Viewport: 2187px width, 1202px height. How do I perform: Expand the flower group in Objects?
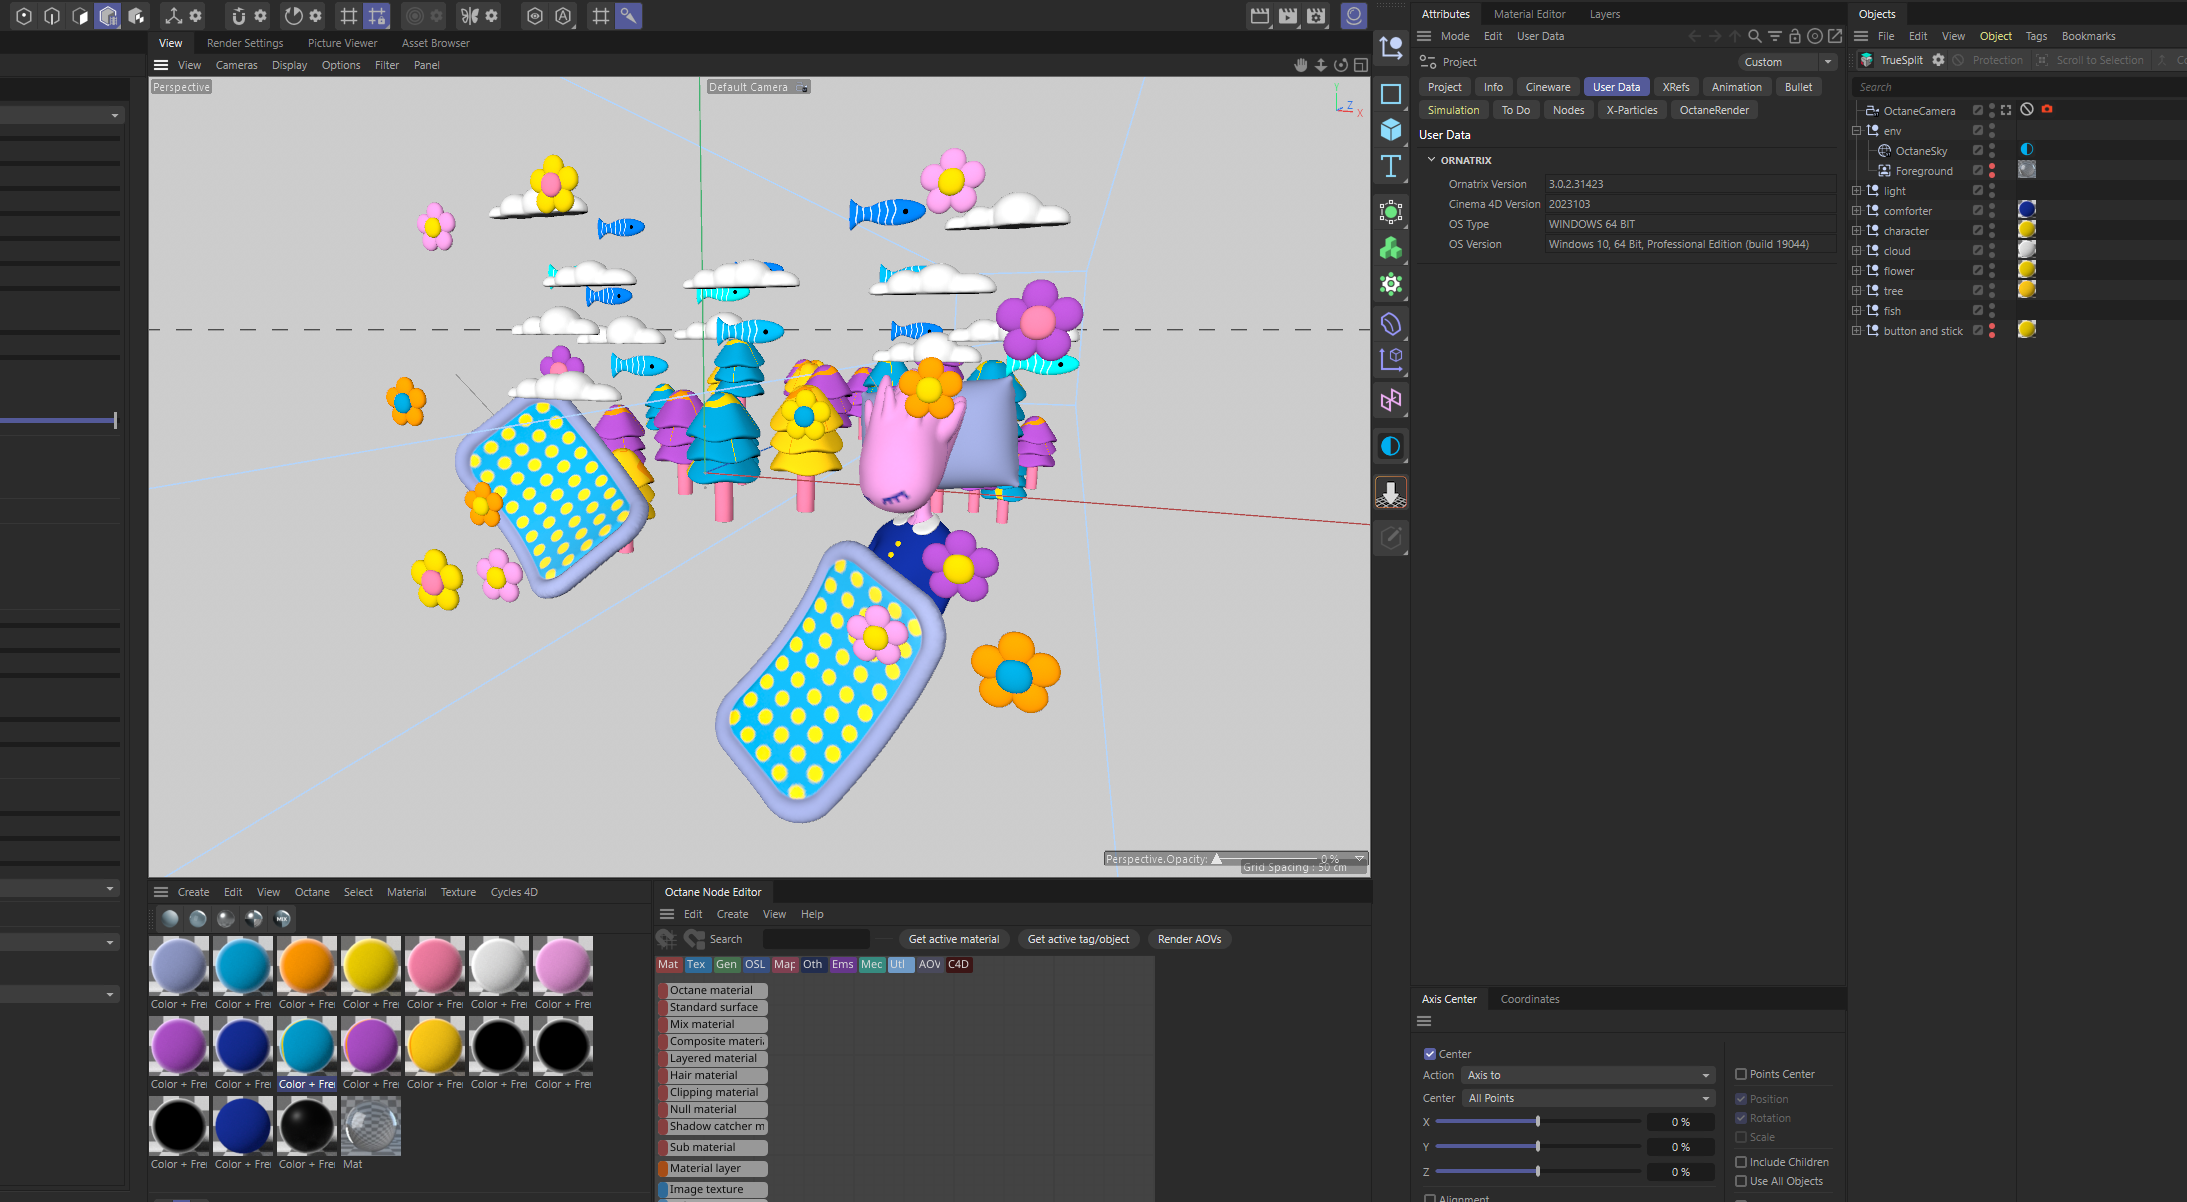pos(1857,271)
